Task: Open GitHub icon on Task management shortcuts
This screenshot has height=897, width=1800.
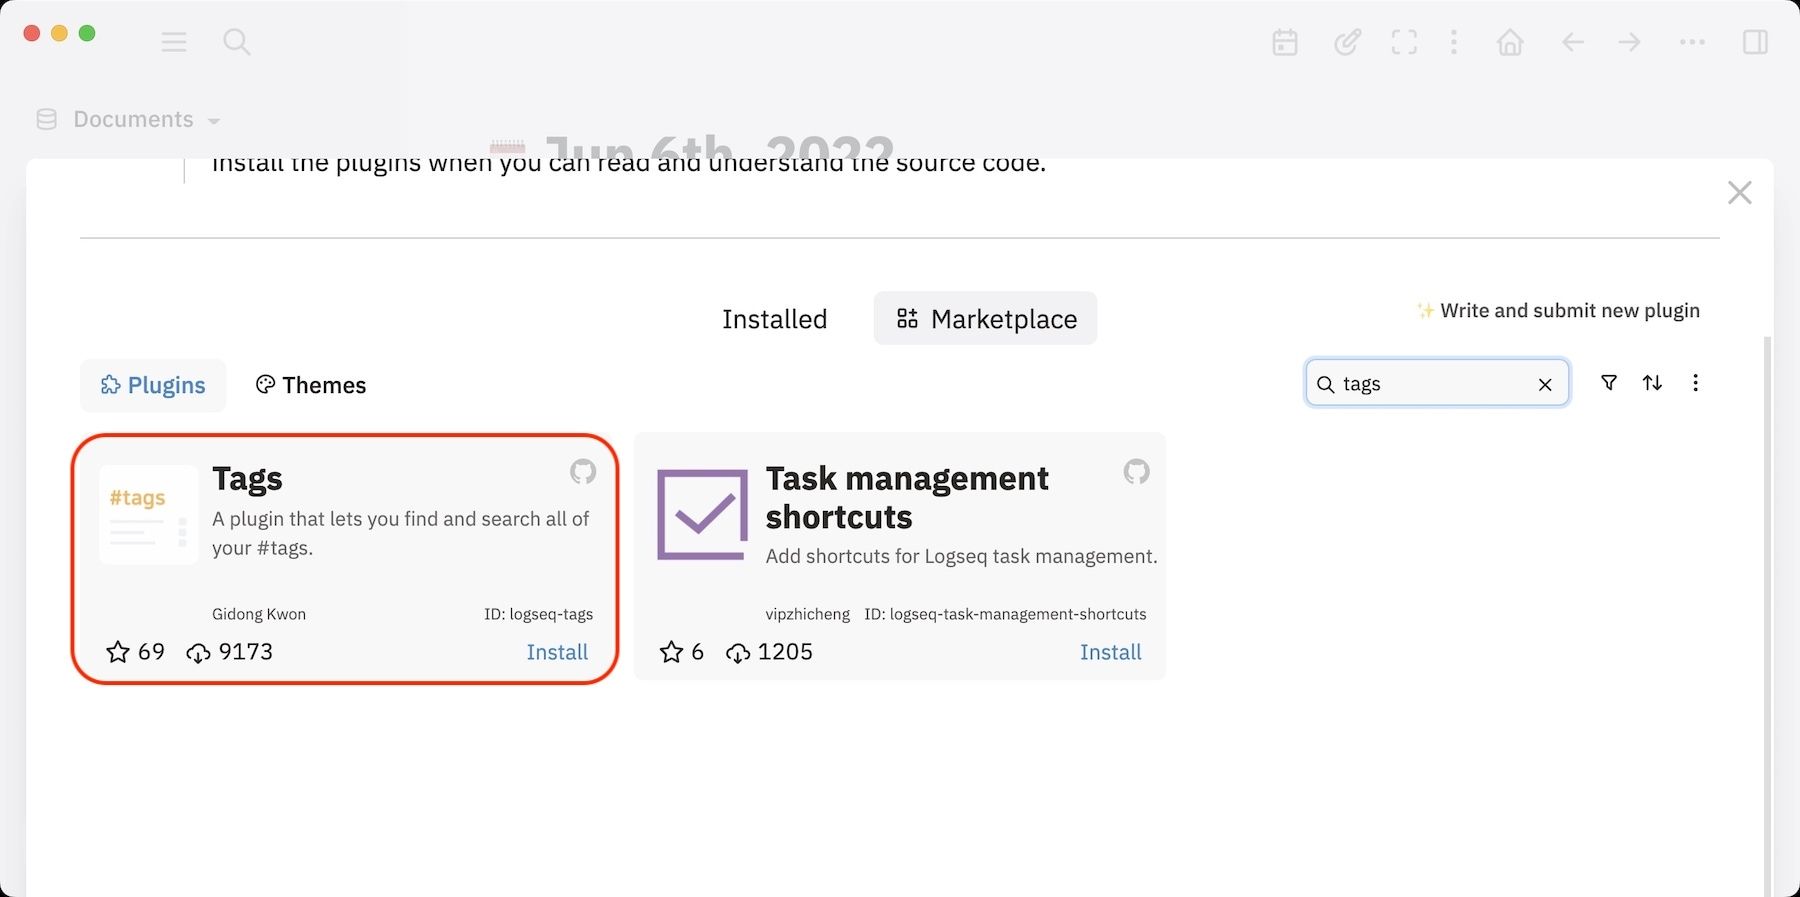Action: [x=1136, y=471]
